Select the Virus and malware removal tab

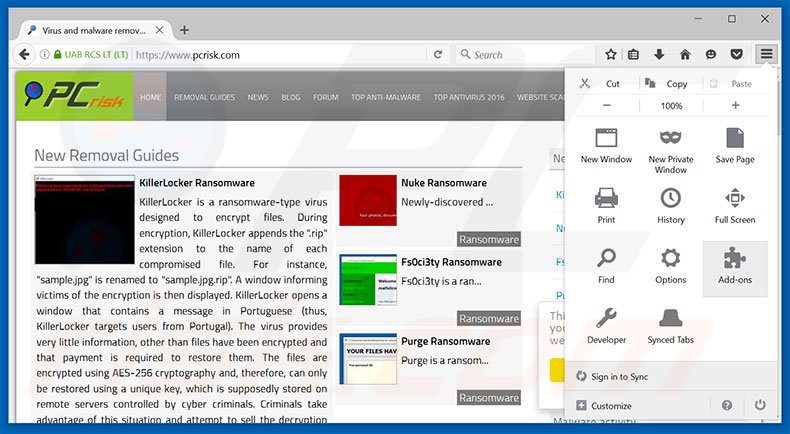[96, 30]
